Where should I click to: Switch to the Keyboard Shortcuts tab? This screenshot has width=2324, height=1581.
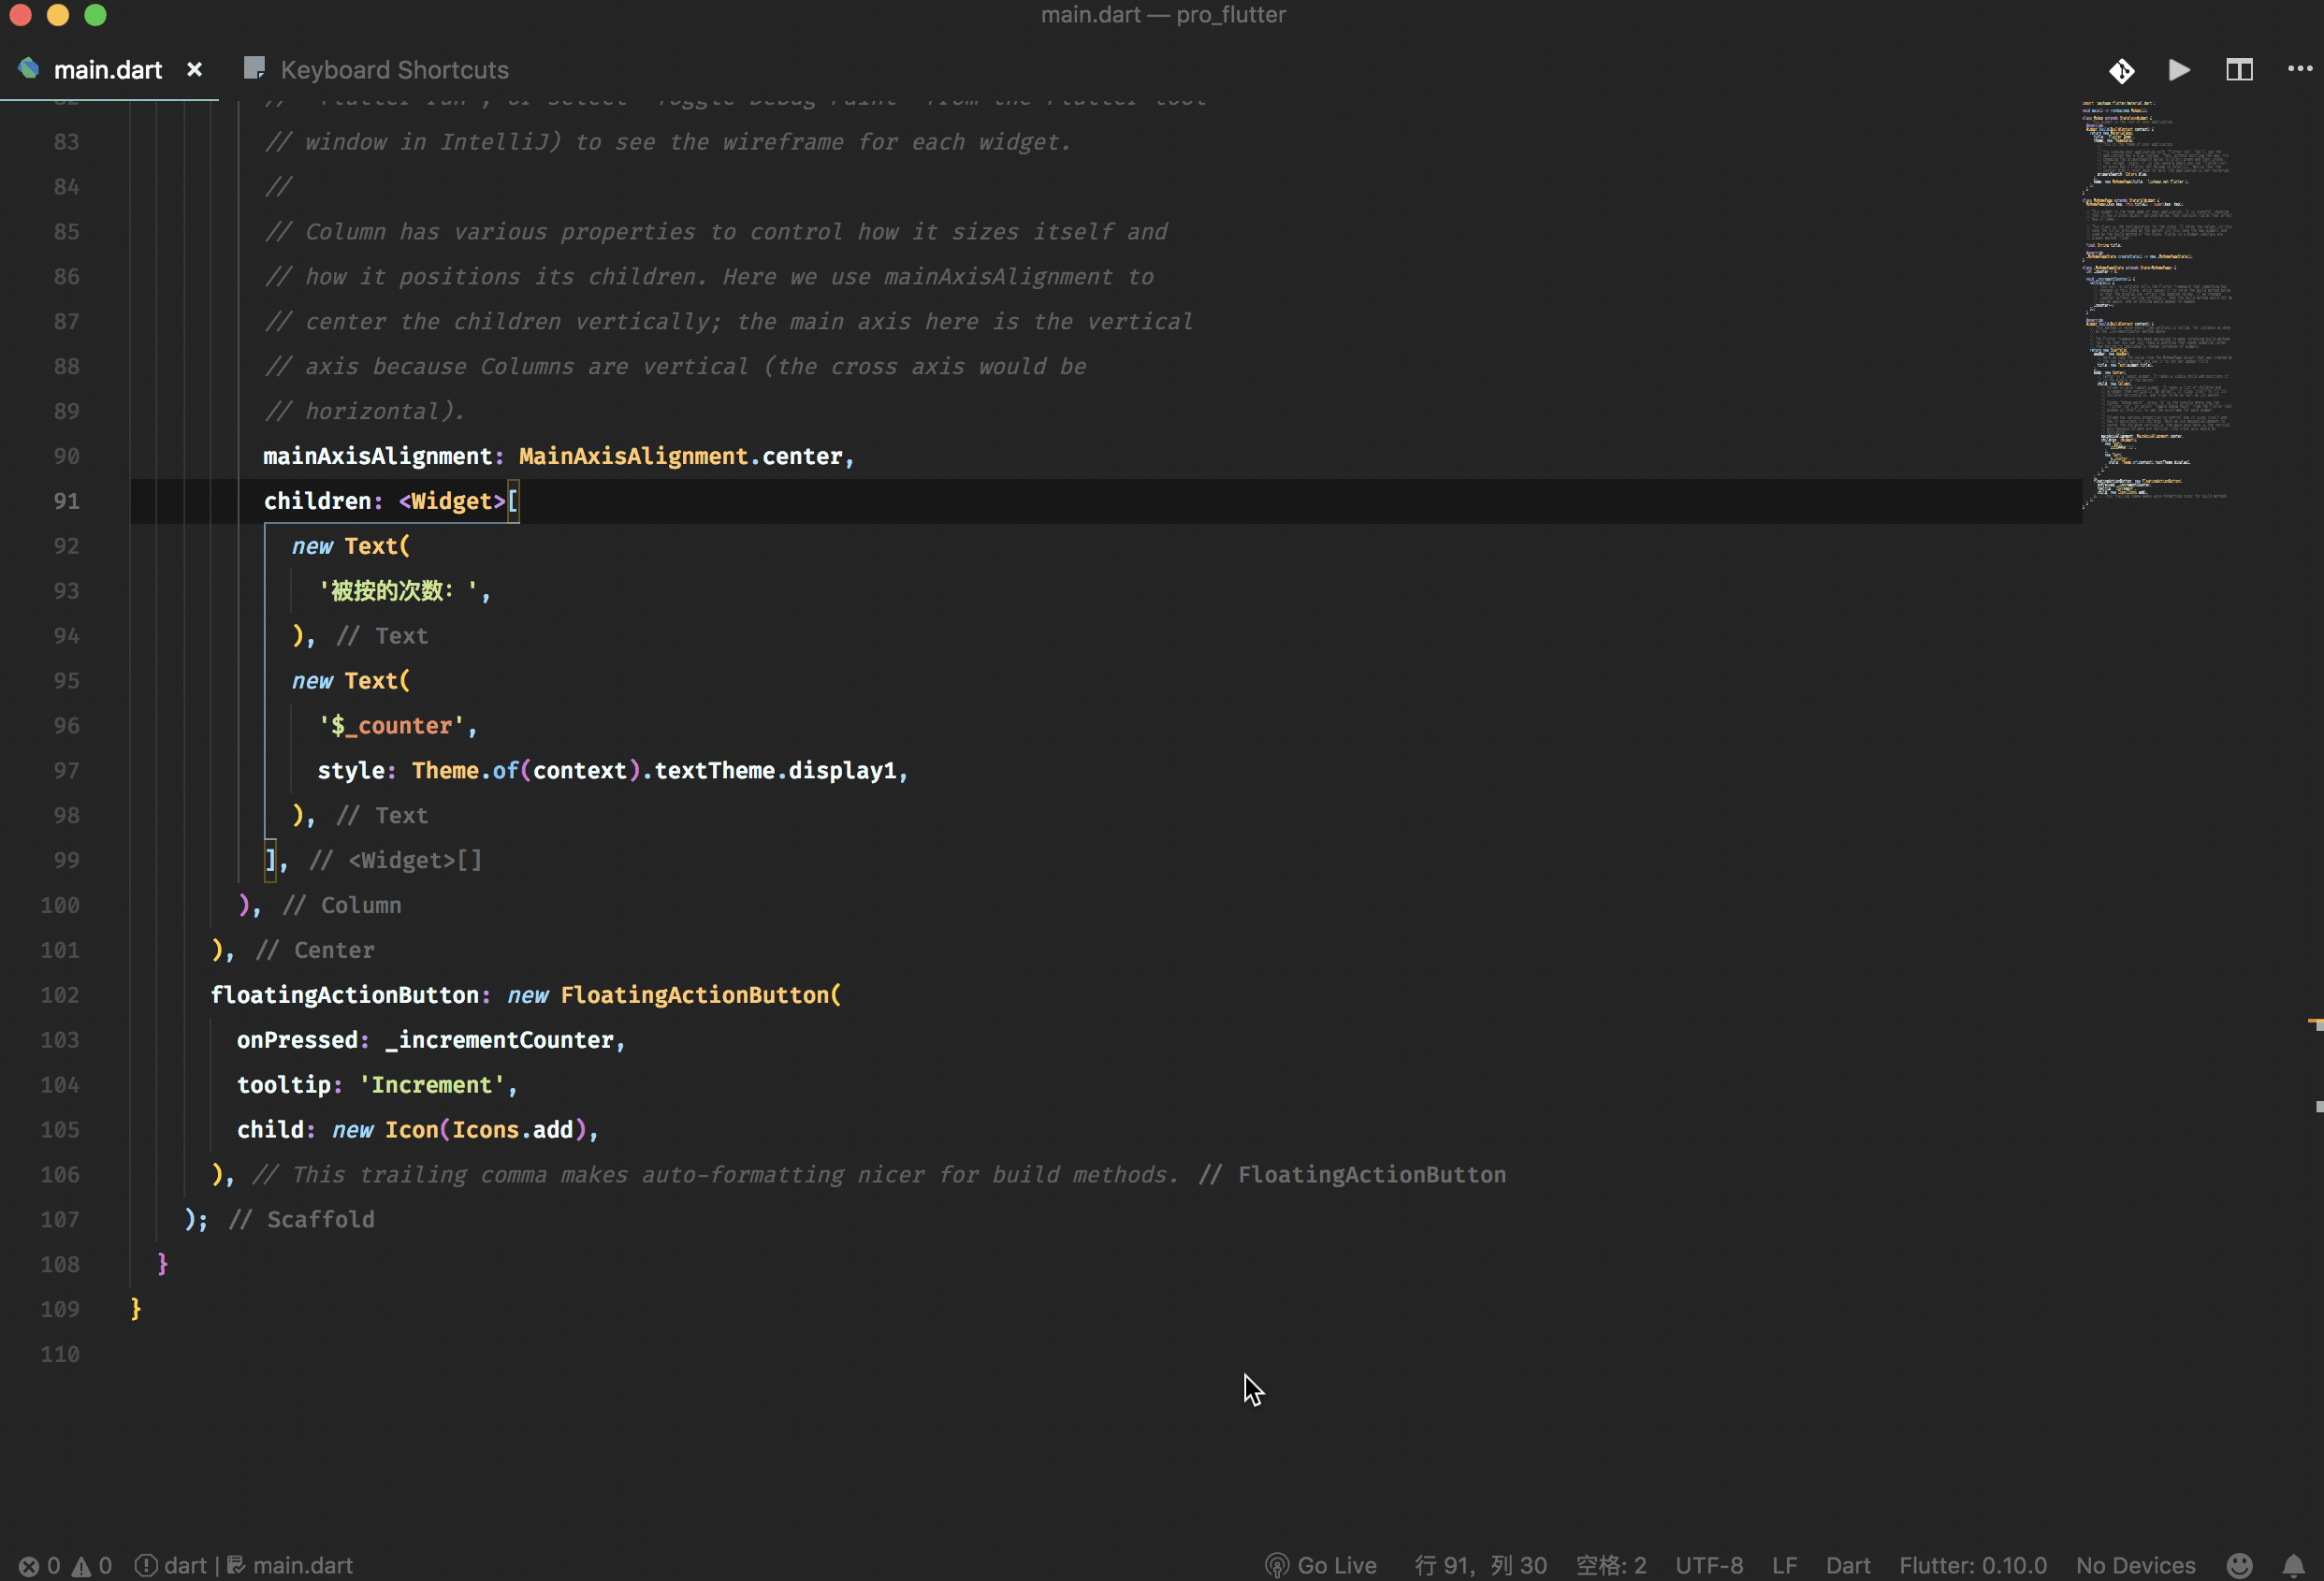pos(394,70)
